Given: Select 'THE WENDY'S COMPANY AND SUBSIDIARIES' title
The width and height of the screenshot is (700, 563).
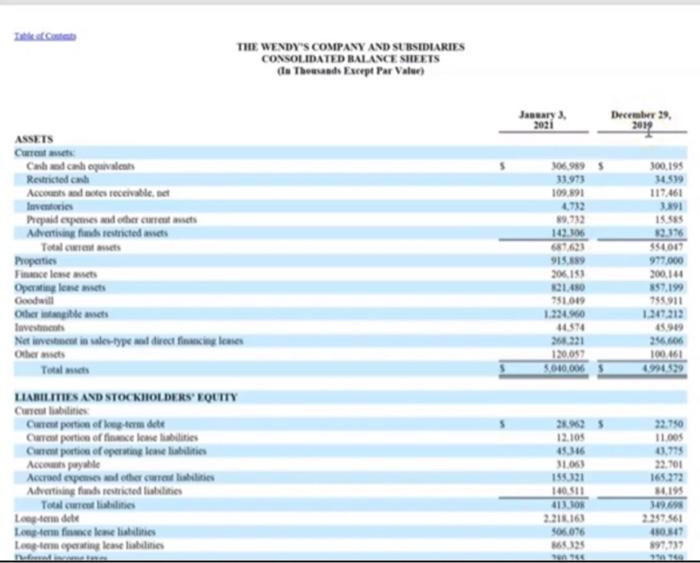Looking at the screenshot, I should pos(350,47).
